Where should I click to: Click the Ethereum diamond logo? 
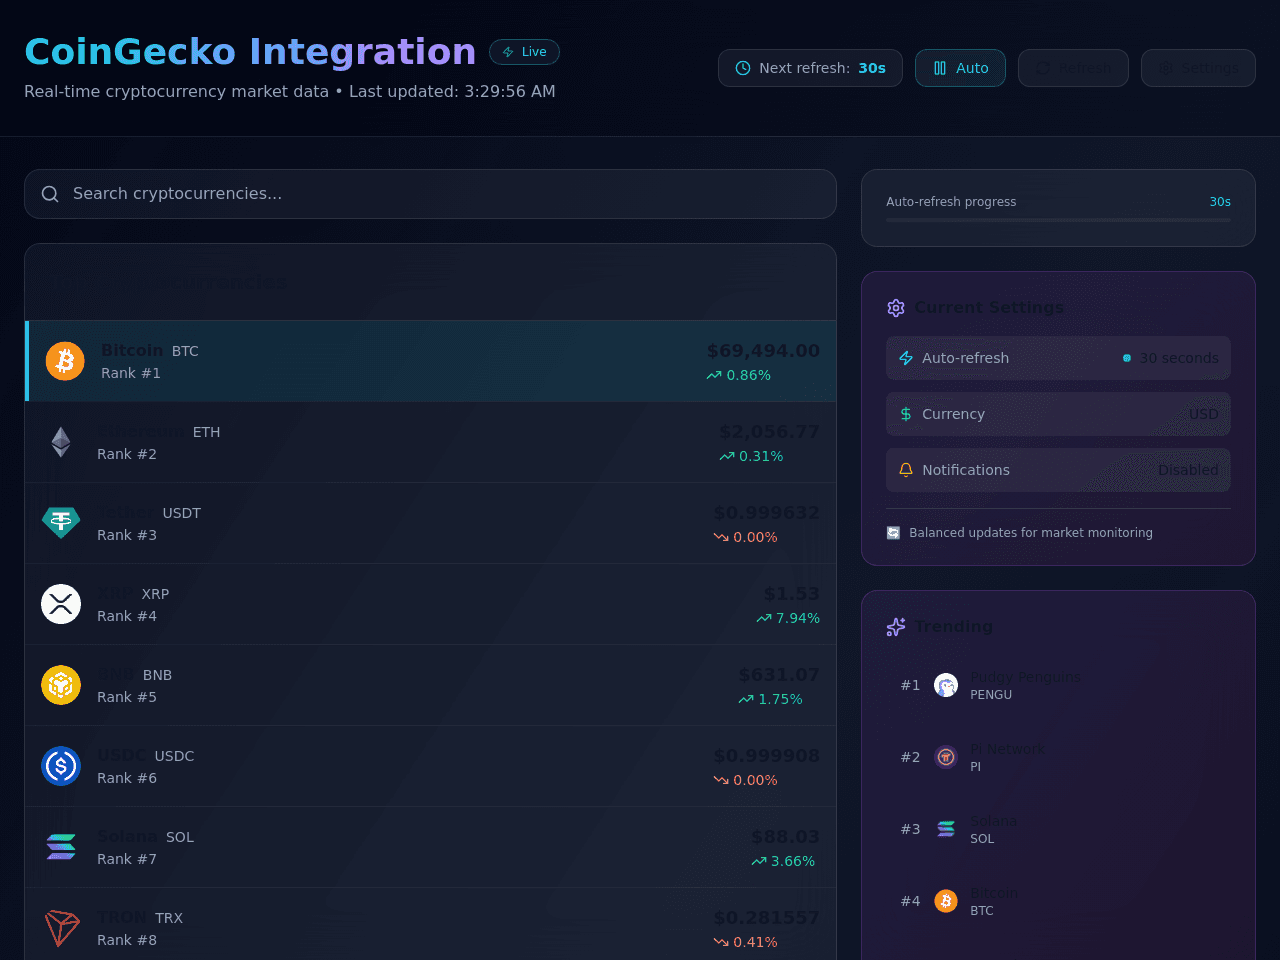[x=61, y=442]
